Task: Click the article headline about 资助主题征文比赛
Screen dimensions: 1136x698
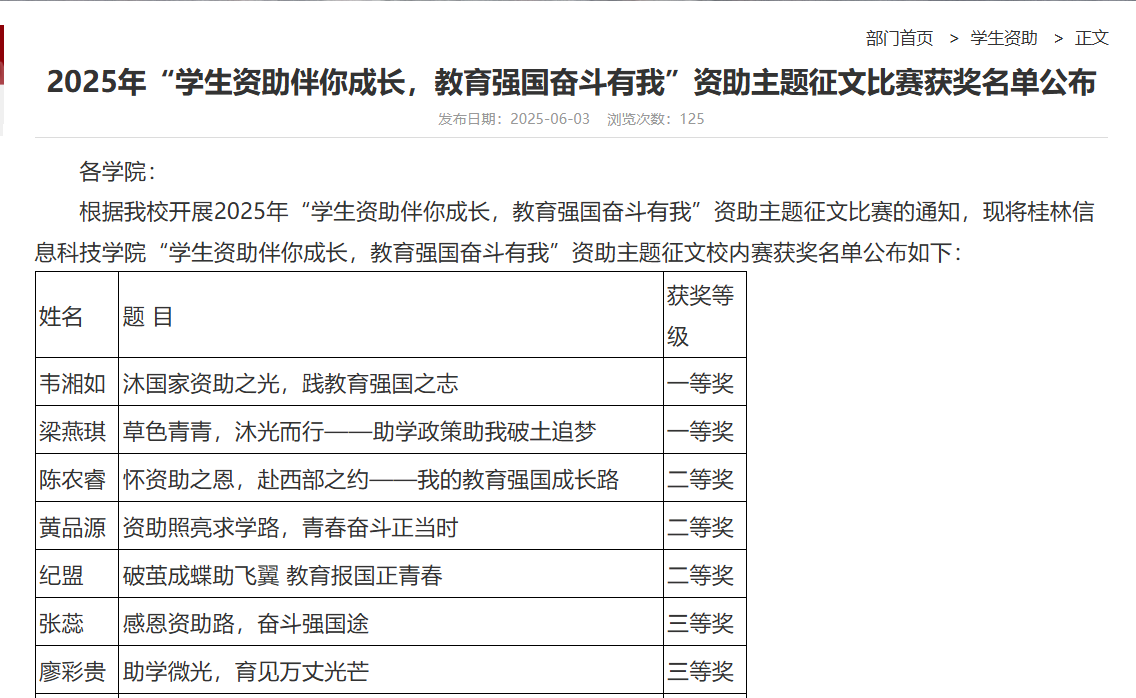Action: coord(571,82)
